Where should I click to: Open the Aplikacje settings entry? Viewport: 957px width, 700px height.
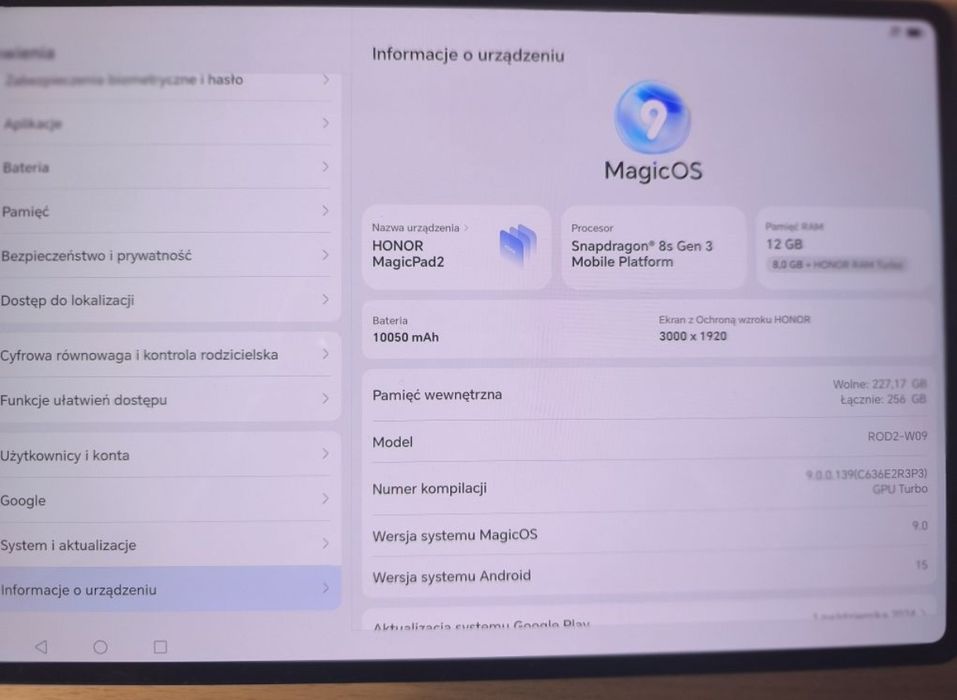pyautogui.click(x=168, y=124)
